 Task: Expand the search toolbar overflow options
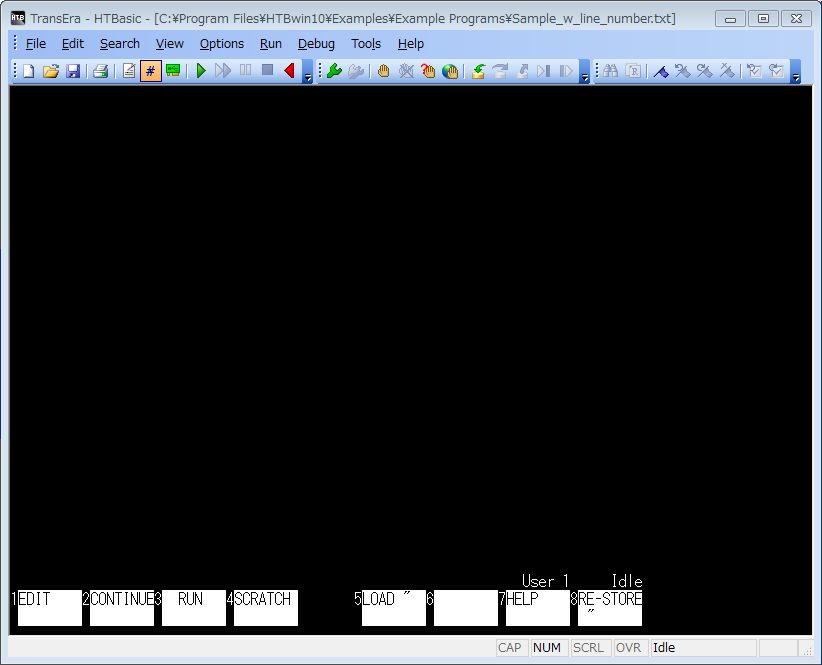tap(795, 71)
